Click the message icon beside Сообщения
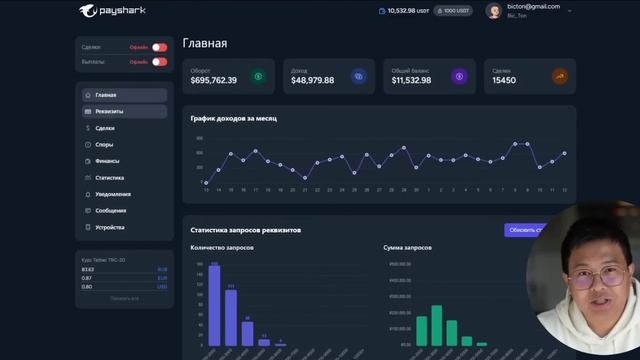Screen dimensions: 640x360 (88, 211)
